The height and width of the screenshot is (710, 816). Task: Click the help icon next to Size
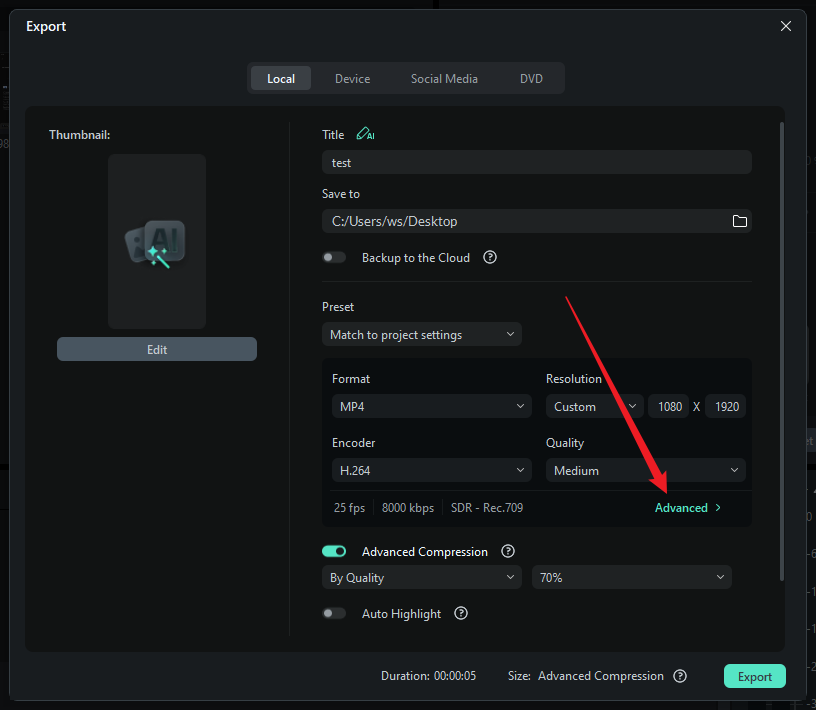[680, 676]
